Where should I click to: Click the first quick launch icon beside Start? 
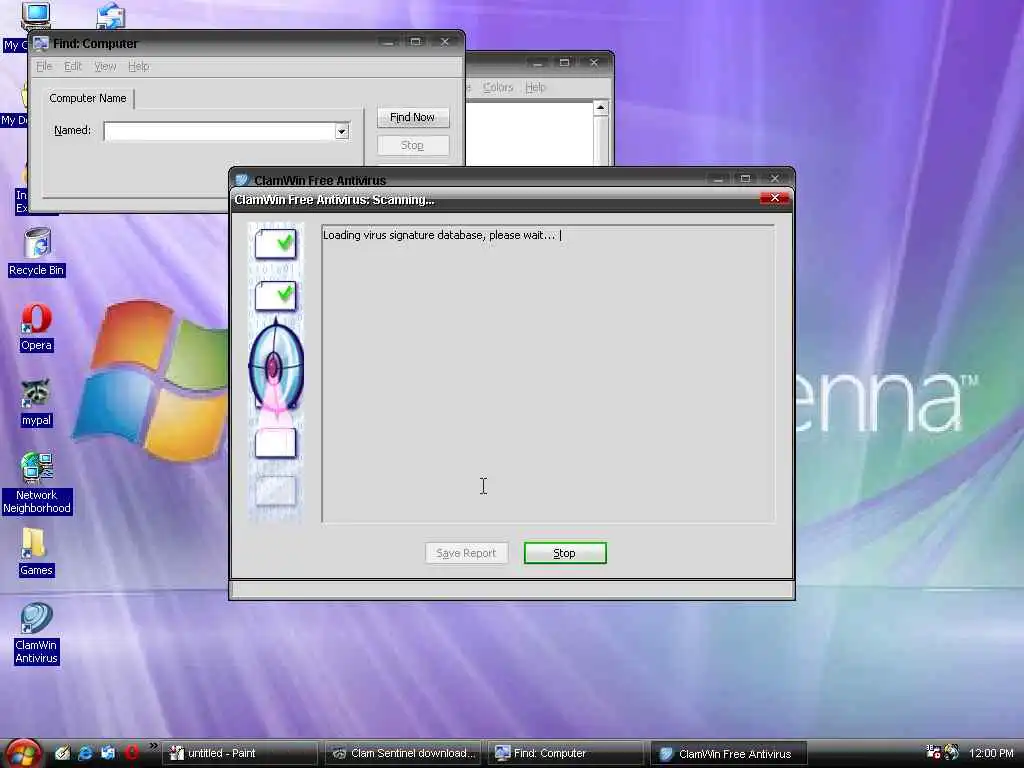[x=62, y=753]
